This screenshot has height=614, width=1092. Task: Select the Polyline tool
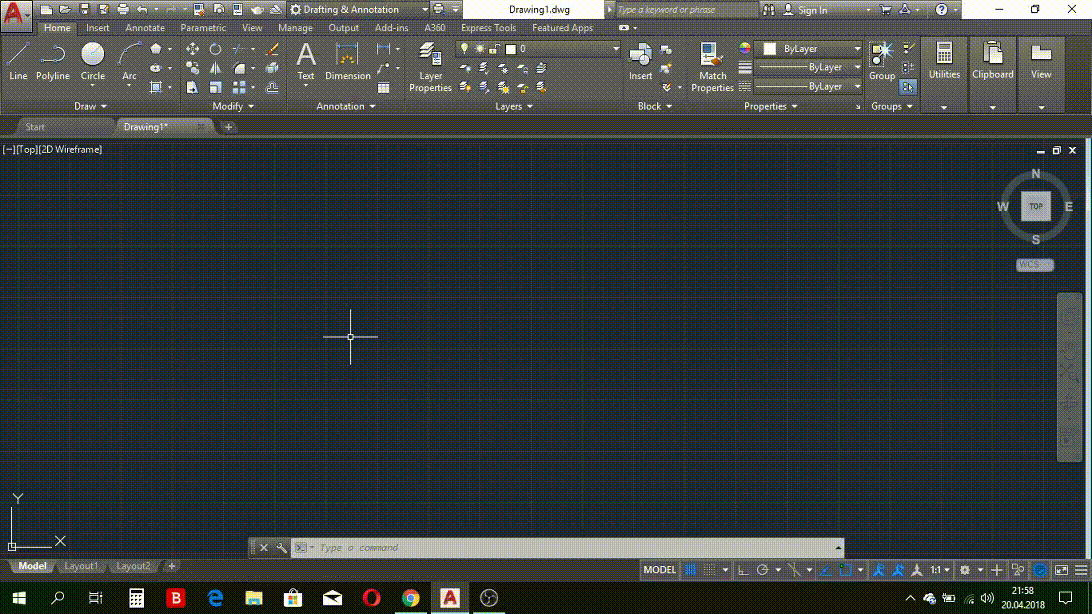click(x=53, y=61)
